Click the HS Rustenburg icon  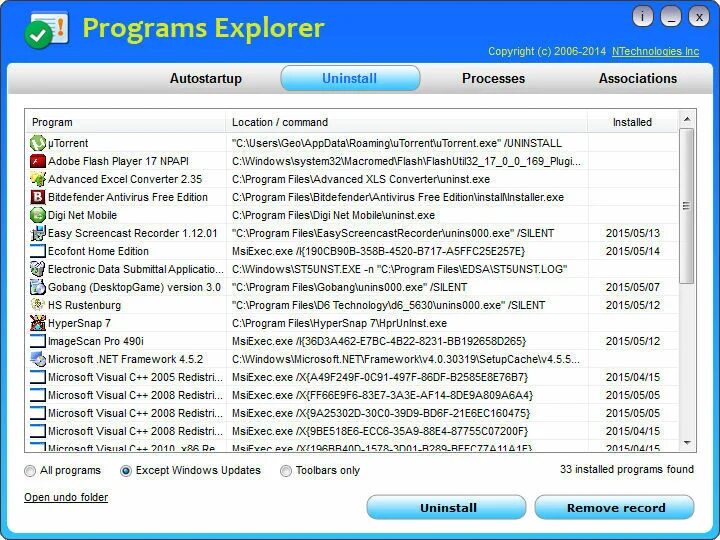38,305
